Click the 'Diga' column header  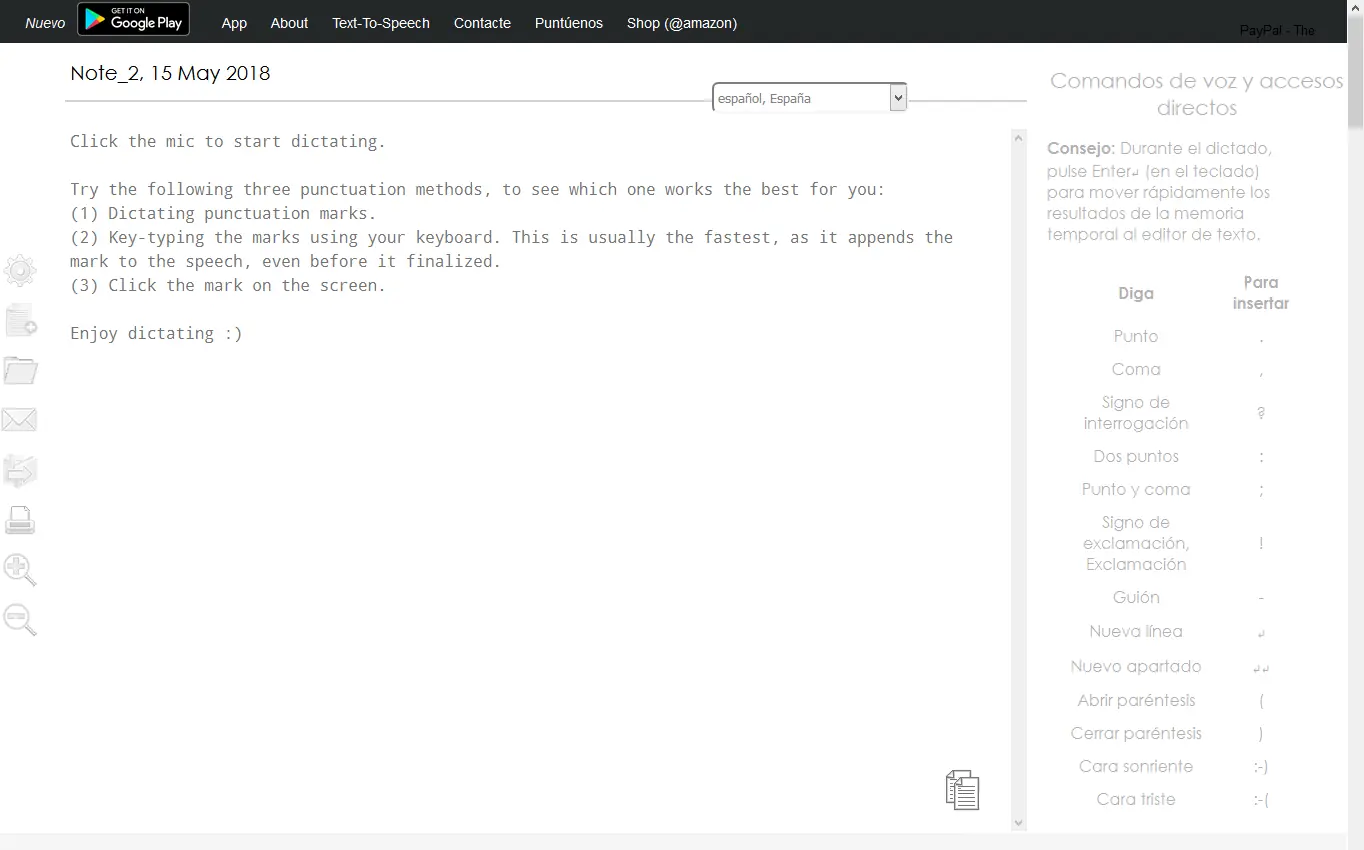pyautogui.click(x=1136, y=293)
